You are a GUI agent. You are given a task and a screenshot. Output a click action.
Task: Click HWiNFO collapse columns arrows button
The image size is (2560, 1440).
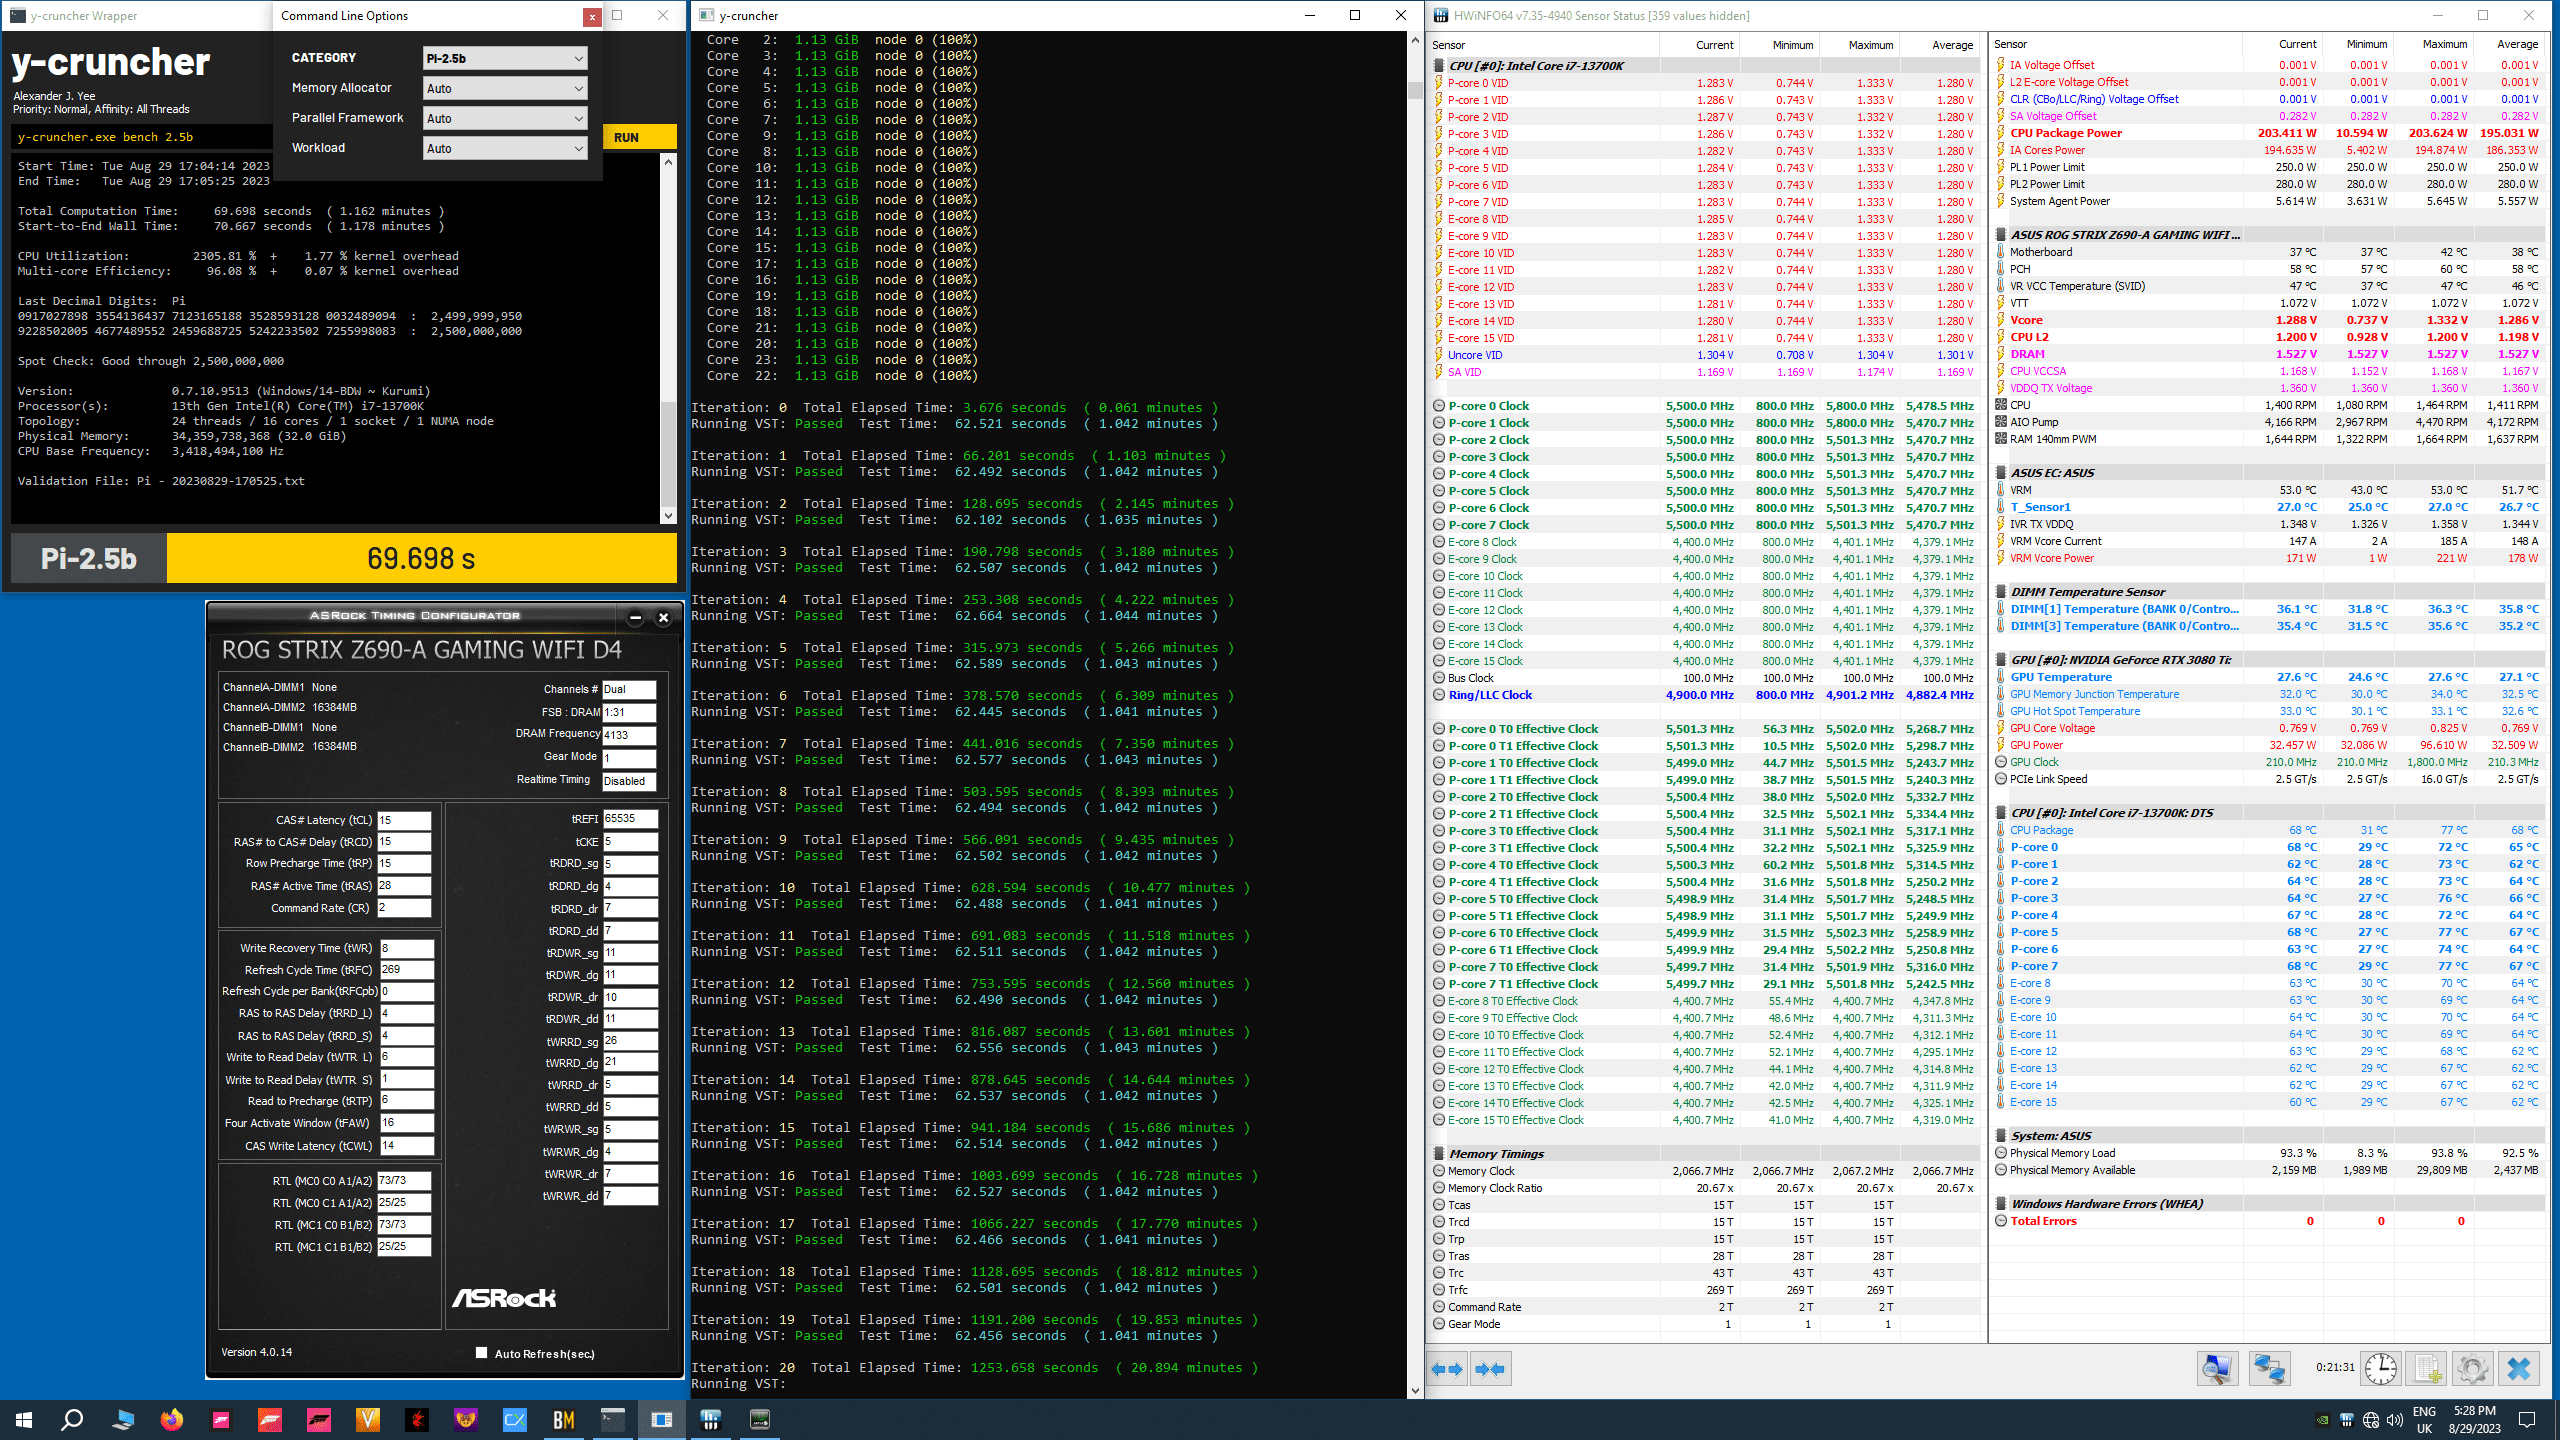(x=1490, y=1369)
